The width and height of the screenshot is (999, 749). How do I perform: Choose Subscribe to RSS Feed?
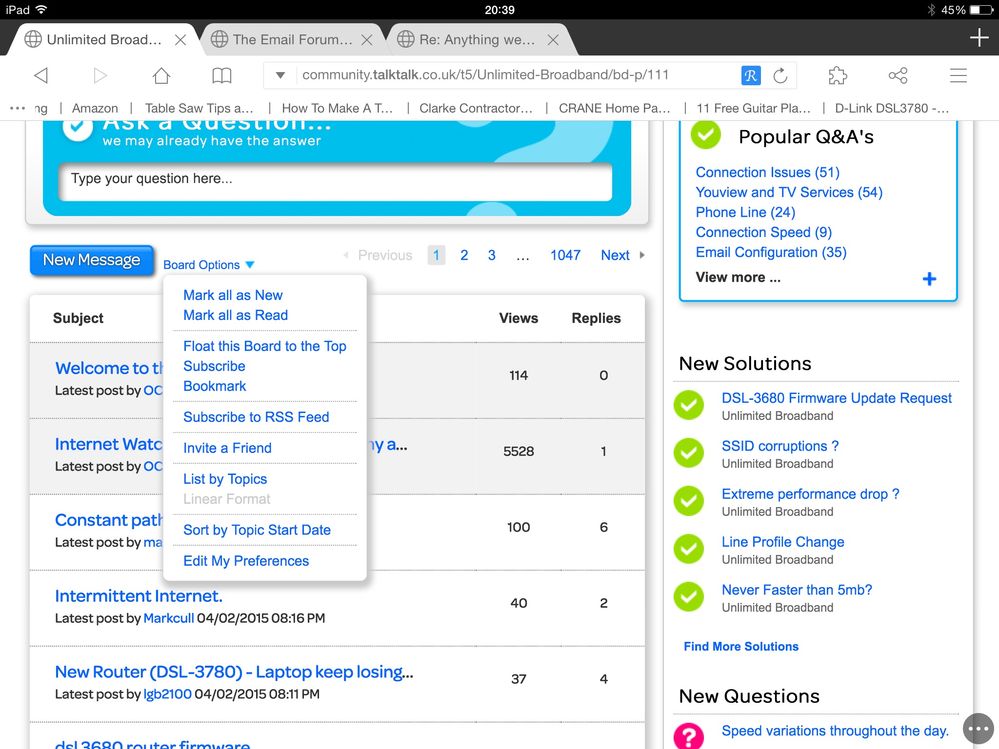[256, 417]
